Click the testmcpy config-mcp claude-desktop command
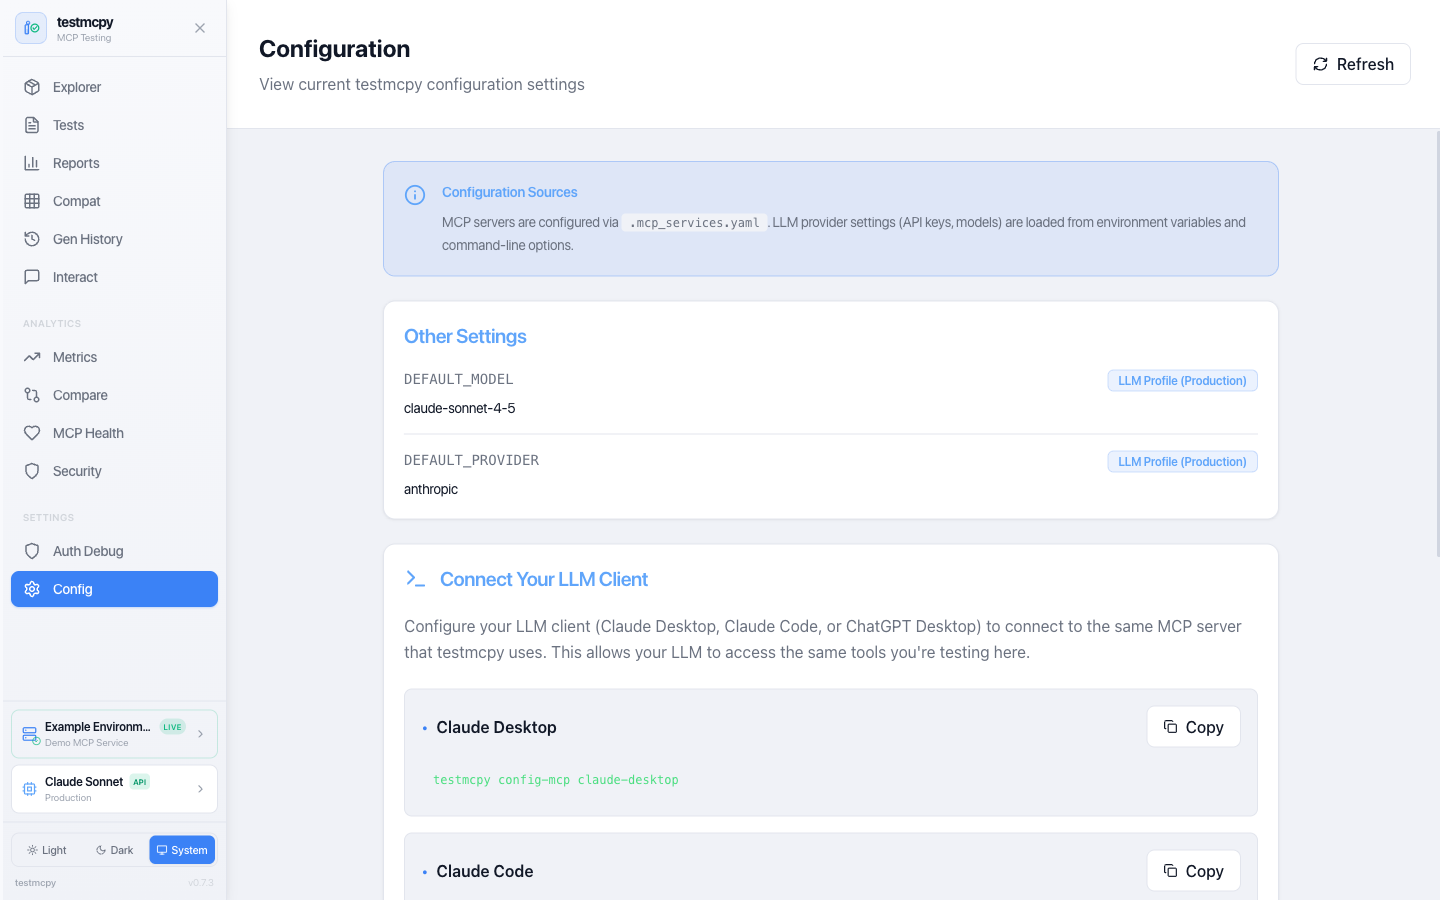Viewport: 1440px width, 900px height. pyautogui.click(x=556, y=780)
